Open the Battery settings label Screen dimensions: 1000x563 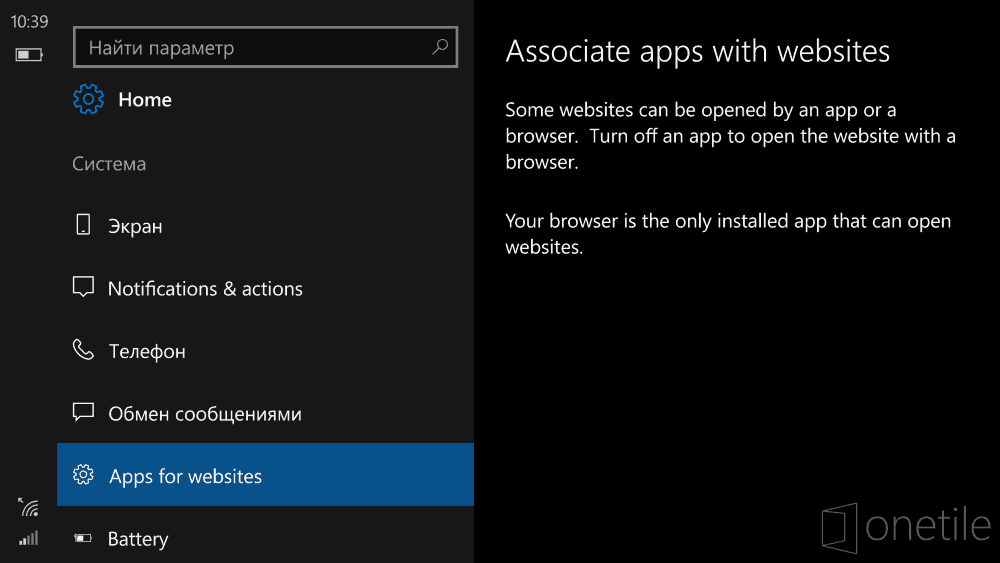tap(138, 539)
